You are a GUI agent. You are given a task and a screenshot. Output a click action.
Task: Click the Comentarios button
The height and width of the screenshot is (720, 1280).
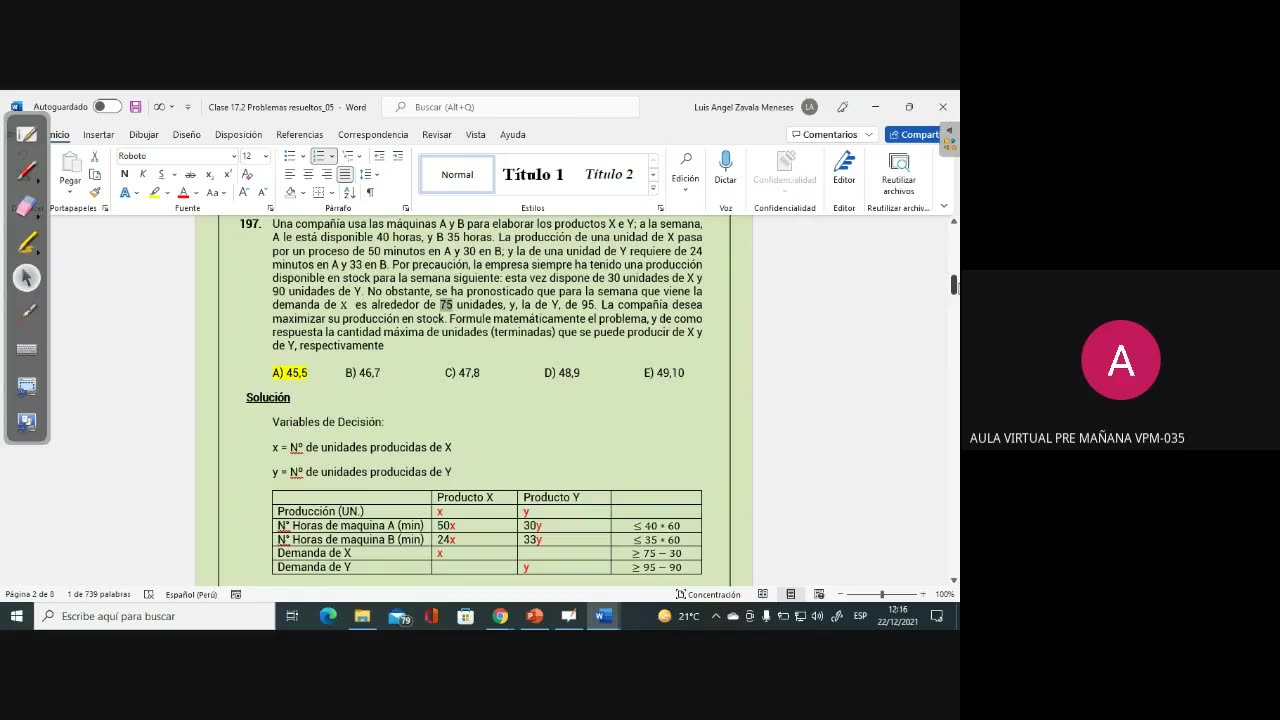pyautogui.click(x=832, y=135)
